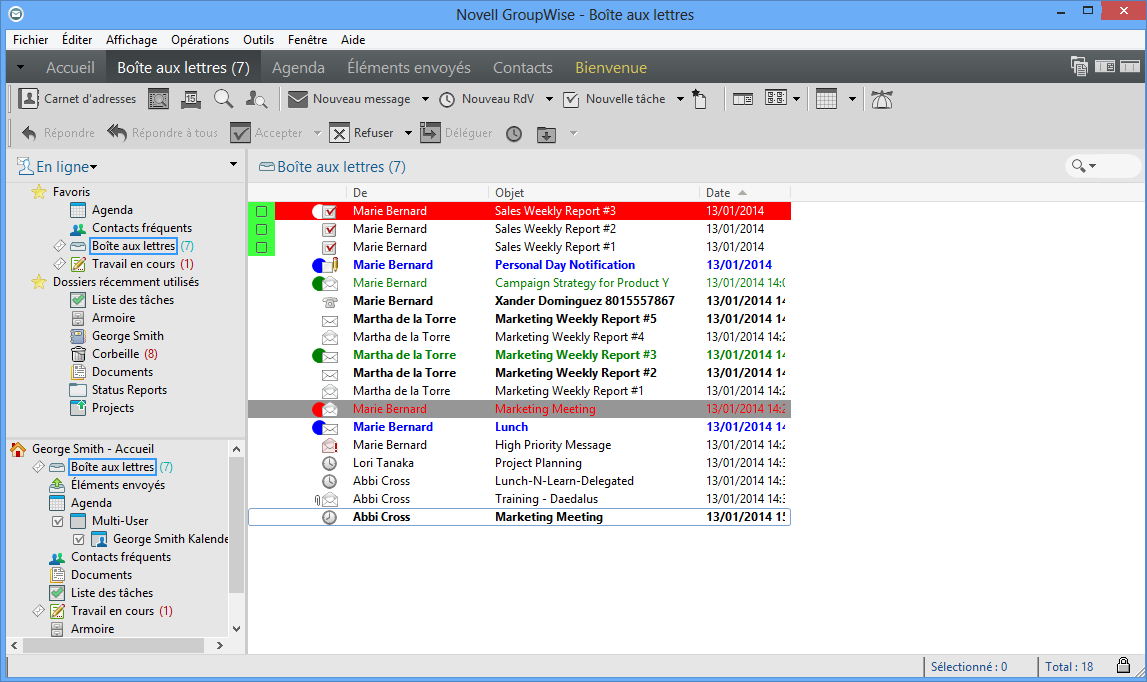The width and height of the screenshot is (1147, 682).
Task: Click the panel layout icon in toolbar
Action: click(743, 99)
